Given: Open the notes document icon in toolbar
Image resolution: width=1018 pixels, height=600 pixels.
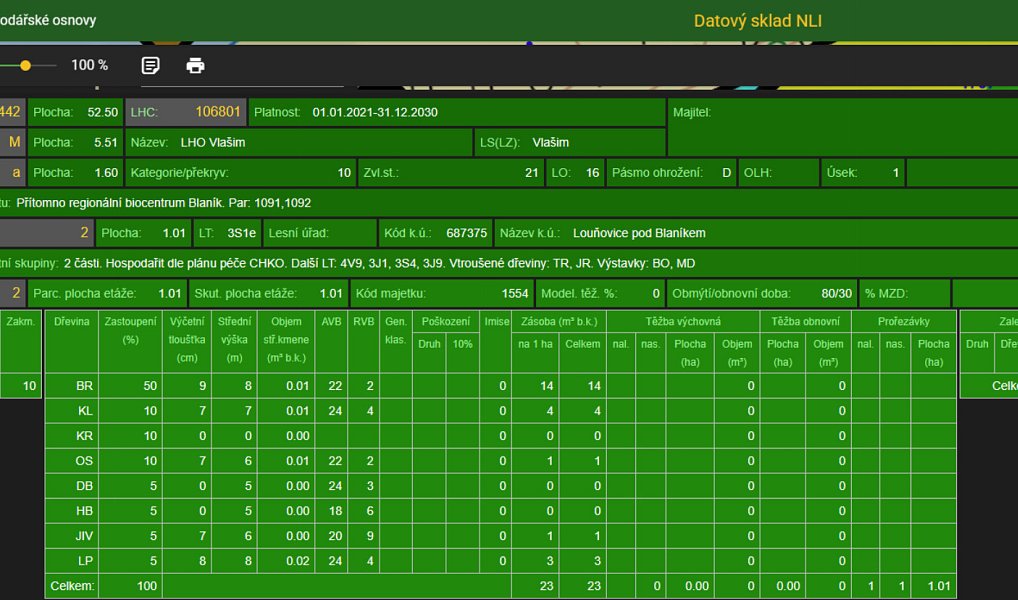Looking at the screenshot, I should [x=151, y=66].
